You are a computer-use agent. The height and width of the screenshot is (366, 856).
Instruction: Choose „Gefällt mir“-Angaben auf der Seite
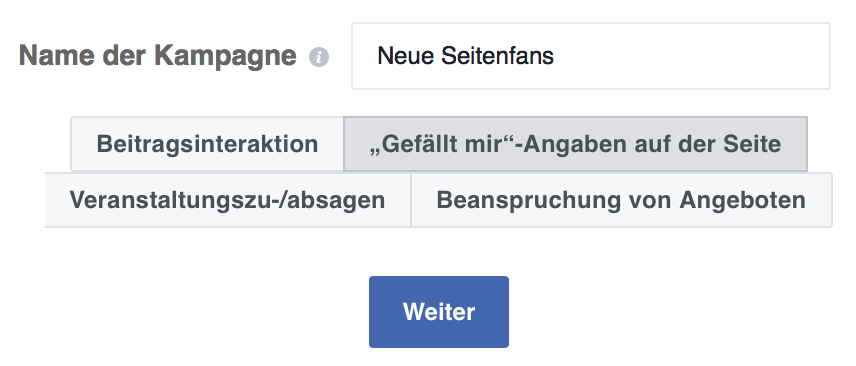click(x=575, y=144)
